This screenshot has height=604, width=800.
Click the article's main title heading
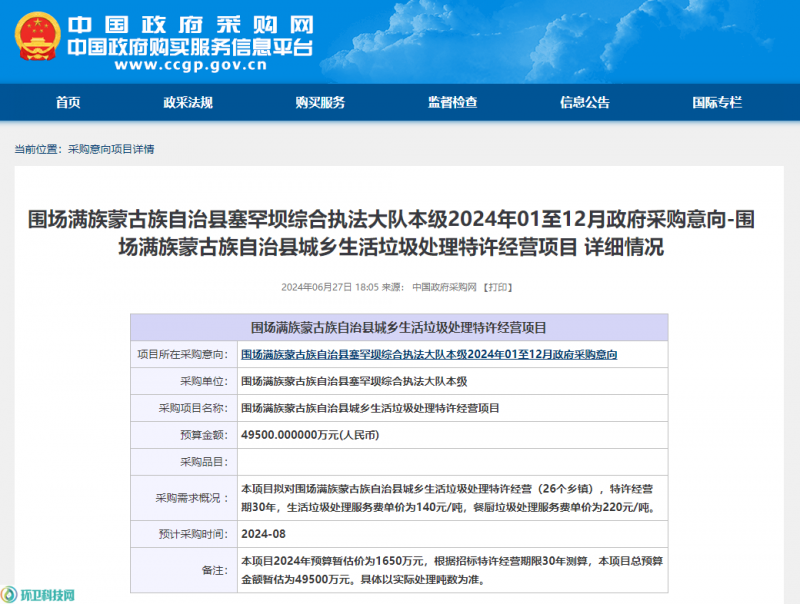[x=399, y=233]
